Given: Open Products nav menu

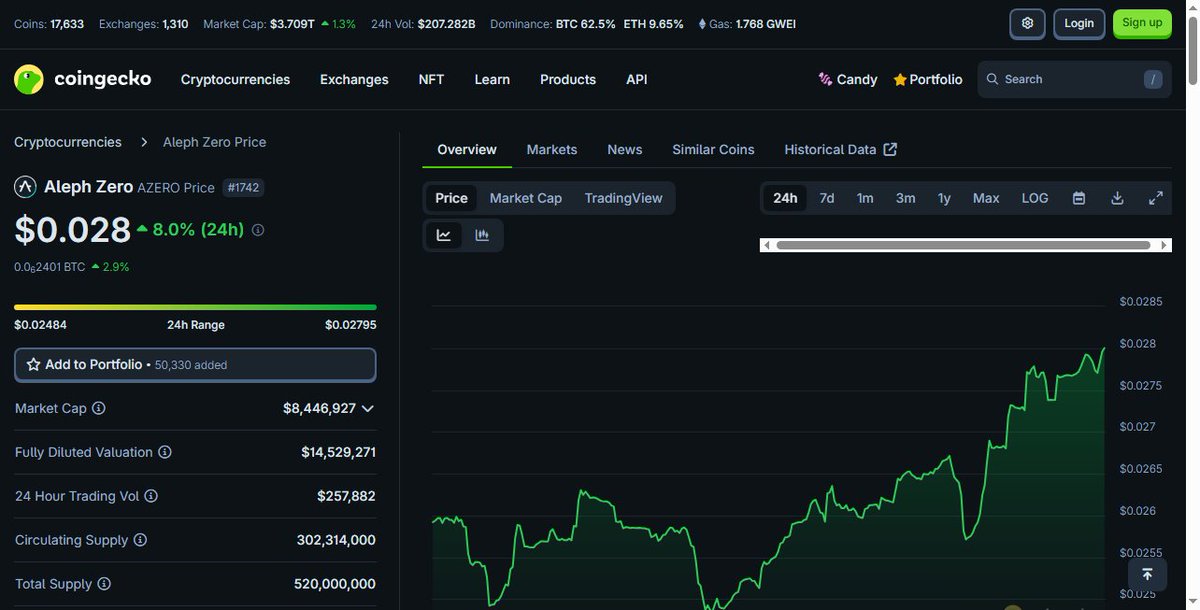Looking at the screenshot, I should click(x=568, y=79).
